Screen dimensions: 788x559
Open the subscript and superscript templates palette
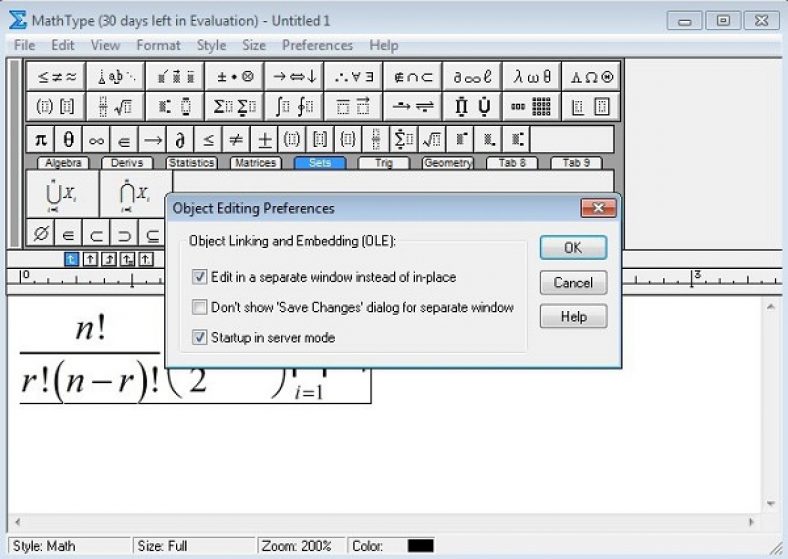(x=175, y=106)
